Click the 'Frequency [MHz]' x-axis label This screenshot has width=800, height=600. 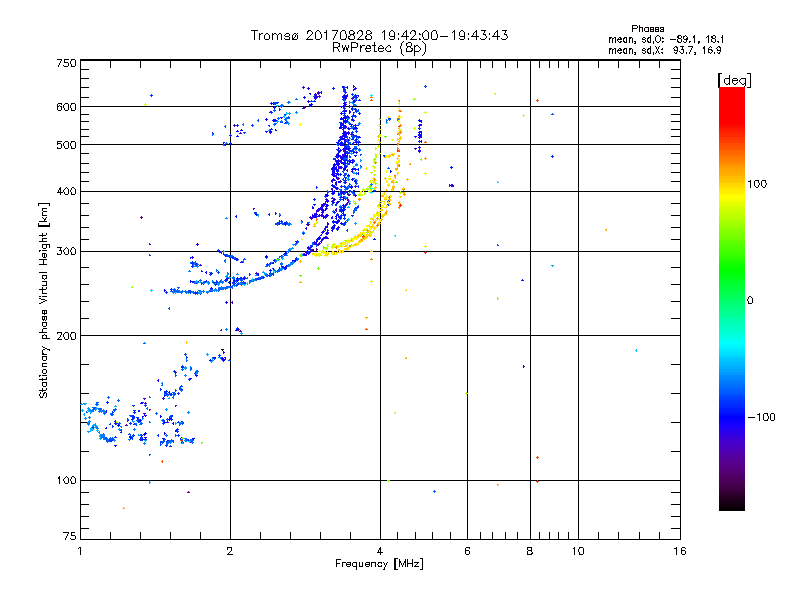(x=379, y=563)
